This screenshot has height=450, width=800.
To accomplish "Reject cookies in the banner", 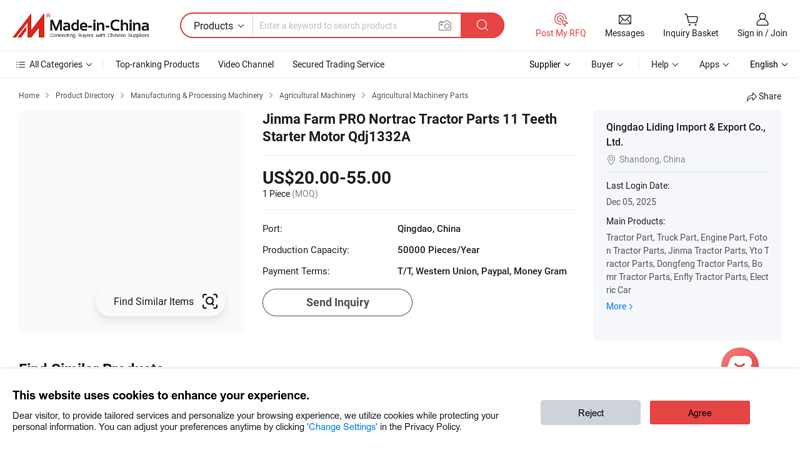I will click(590, 412).
